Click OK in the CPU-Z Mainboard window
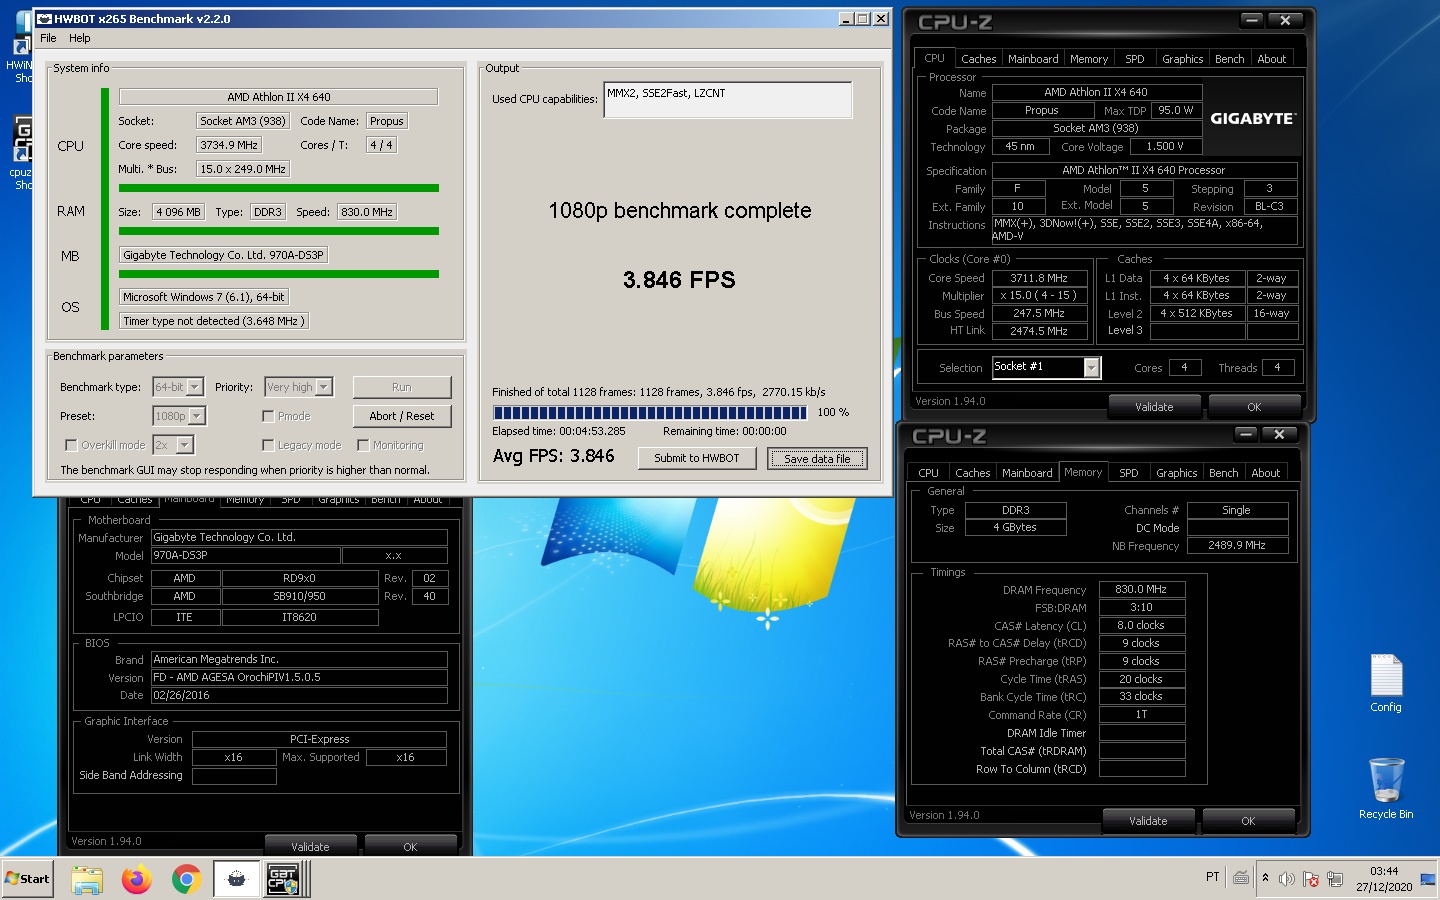The width and height of the screenshot is (1440, 900). coord(410,846)
